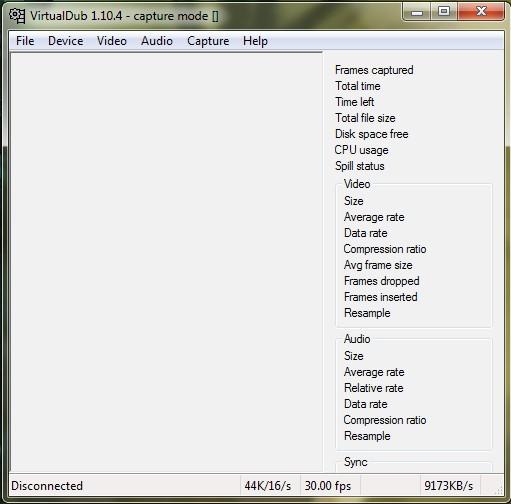Click the CPU usage label
Screen dimensions: 511x504
point(361,150)
